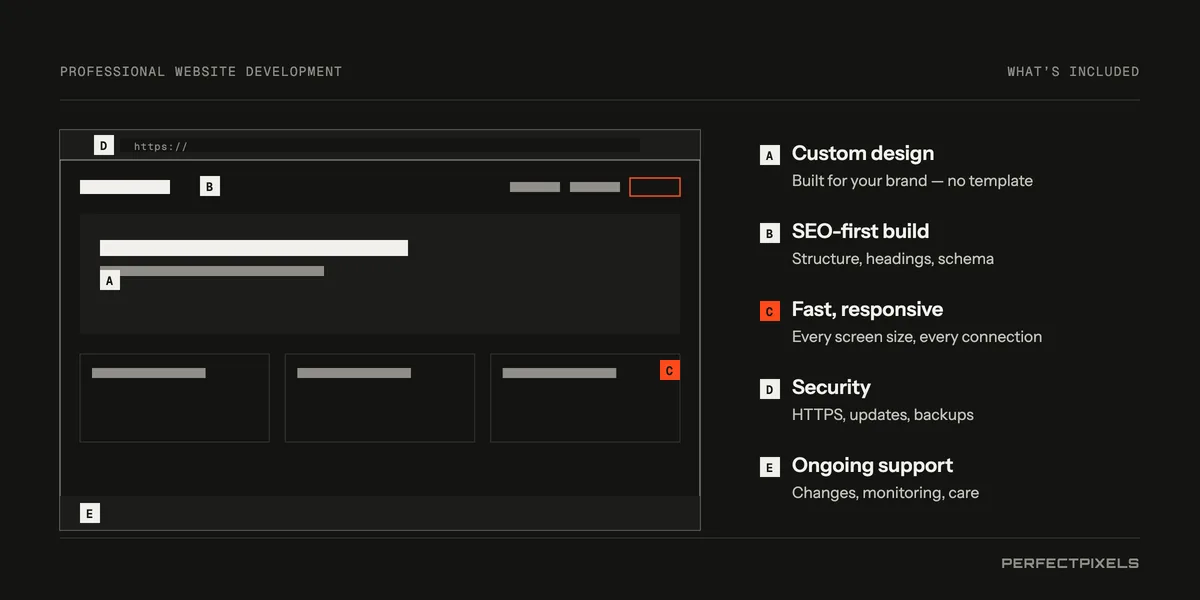Click the D label in the browser address bar

pyautogui.click(x=104, y=145)
